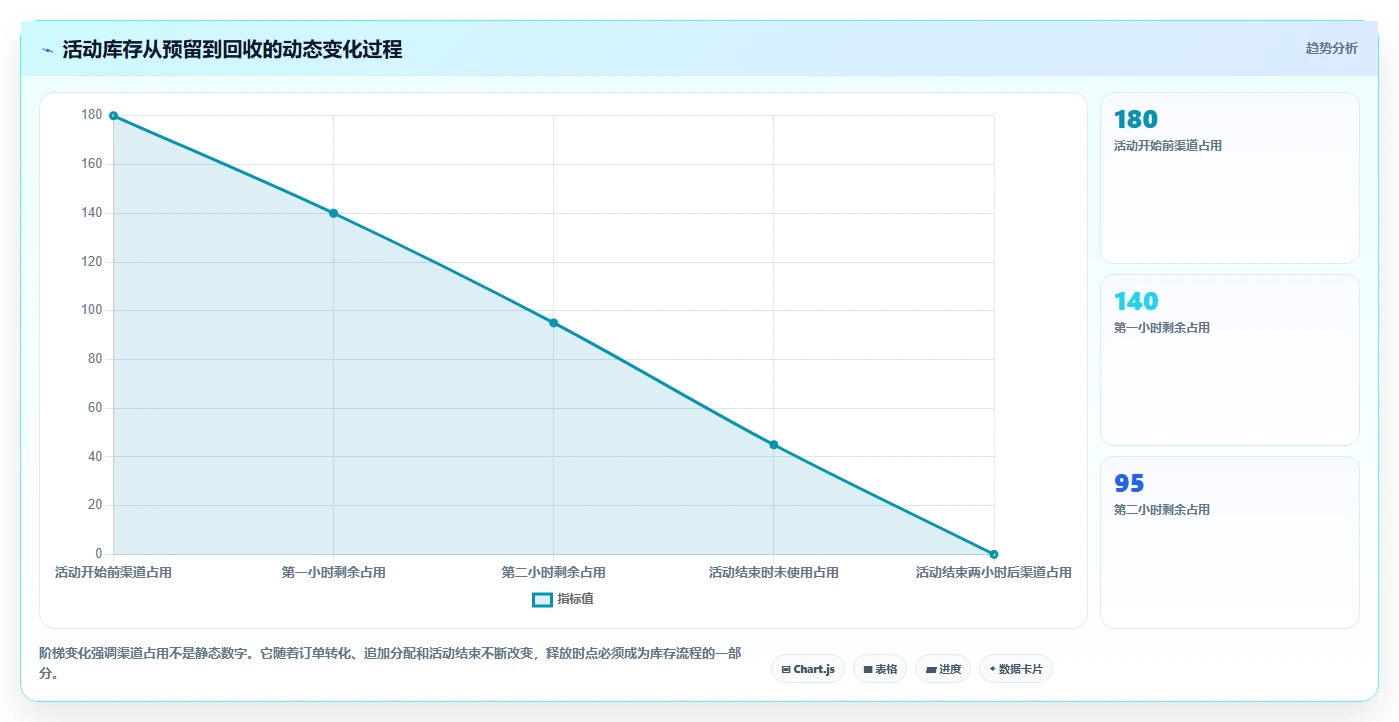This screenshot has width=1399, height=722.
Task: Click the chart title 活动库存从预留到回收的动态变化过程
Action: tap(232, 50)
